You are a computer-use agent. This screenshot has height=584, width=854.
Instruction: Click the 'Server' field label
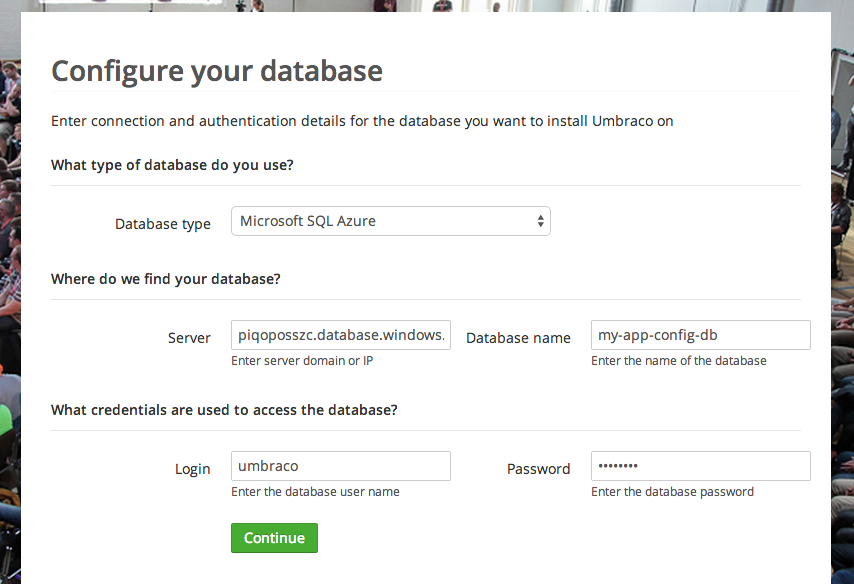click(x=189, y=338)
